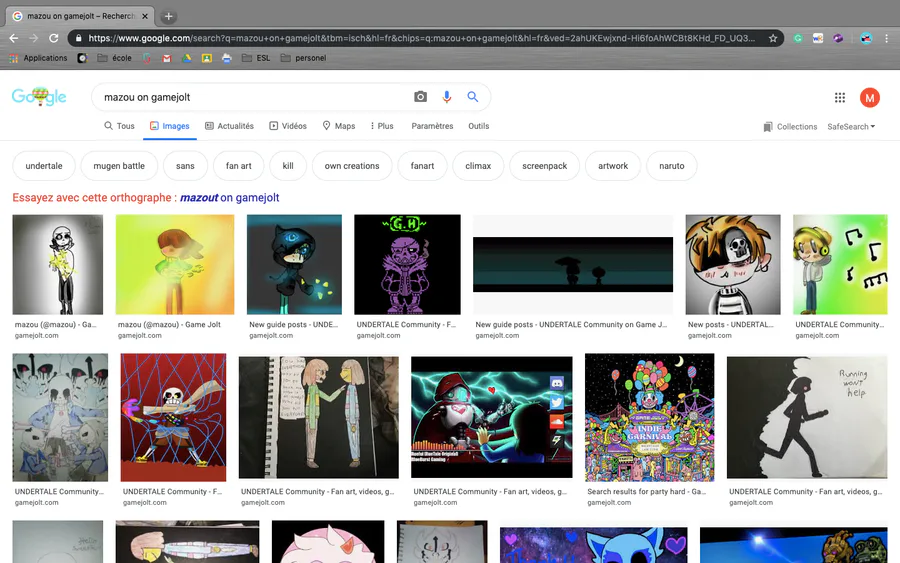
Task: Open the red background skeleton with sword thumbnail
Action: point(173,417)
